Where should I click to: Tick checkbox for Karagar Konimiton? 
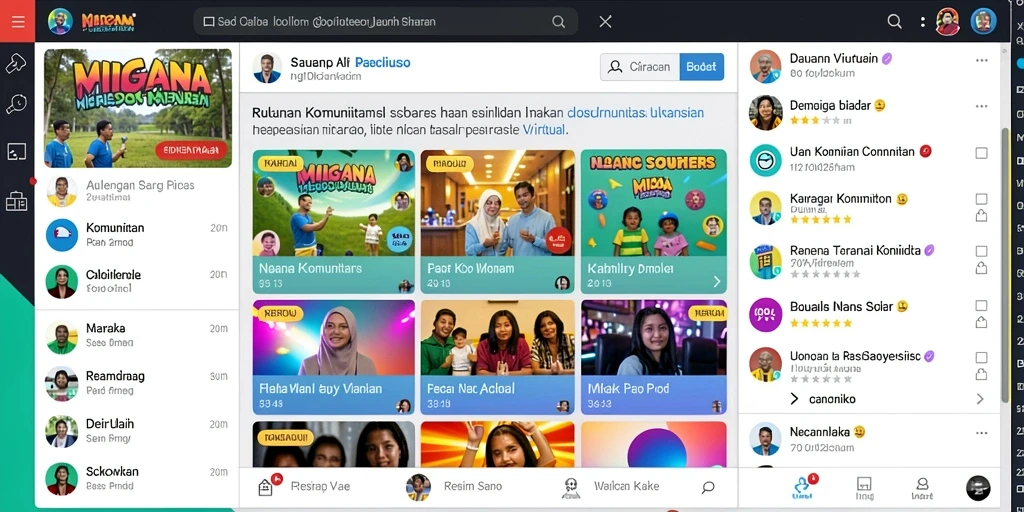coord(981,199)
